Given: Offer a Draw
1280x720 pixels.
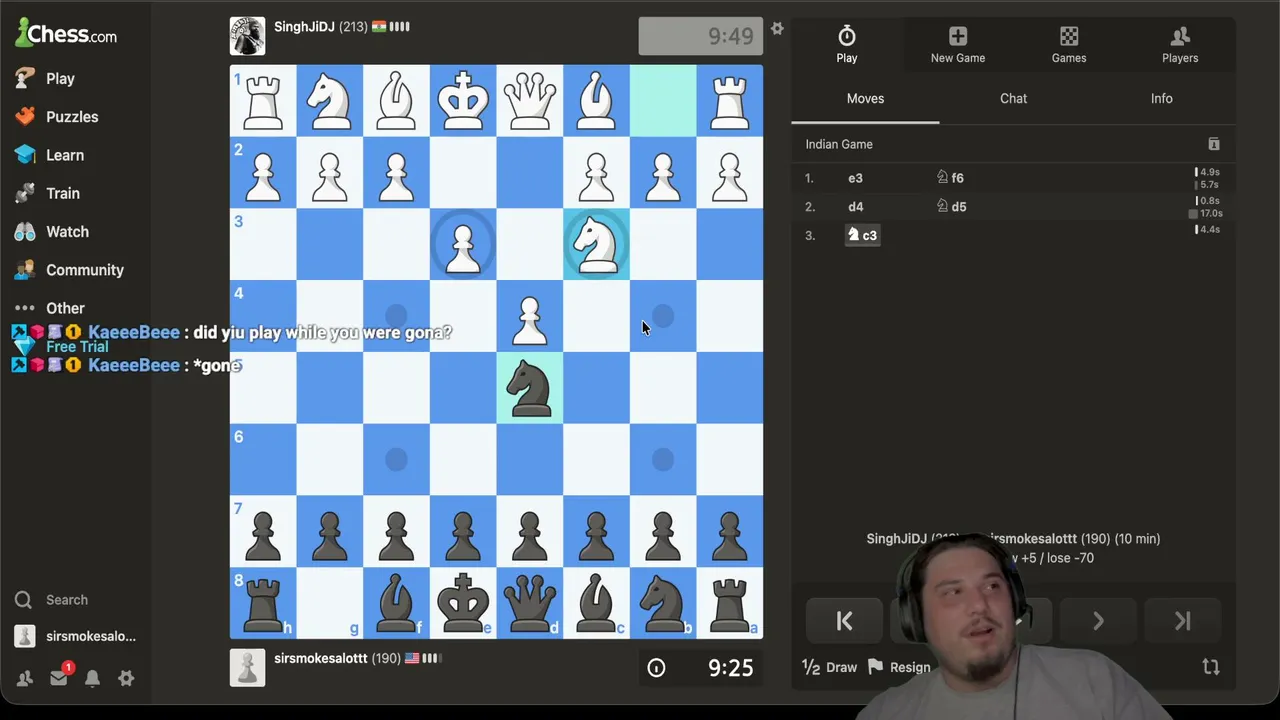Looking at the screenshot, I should tap(830, 667).
